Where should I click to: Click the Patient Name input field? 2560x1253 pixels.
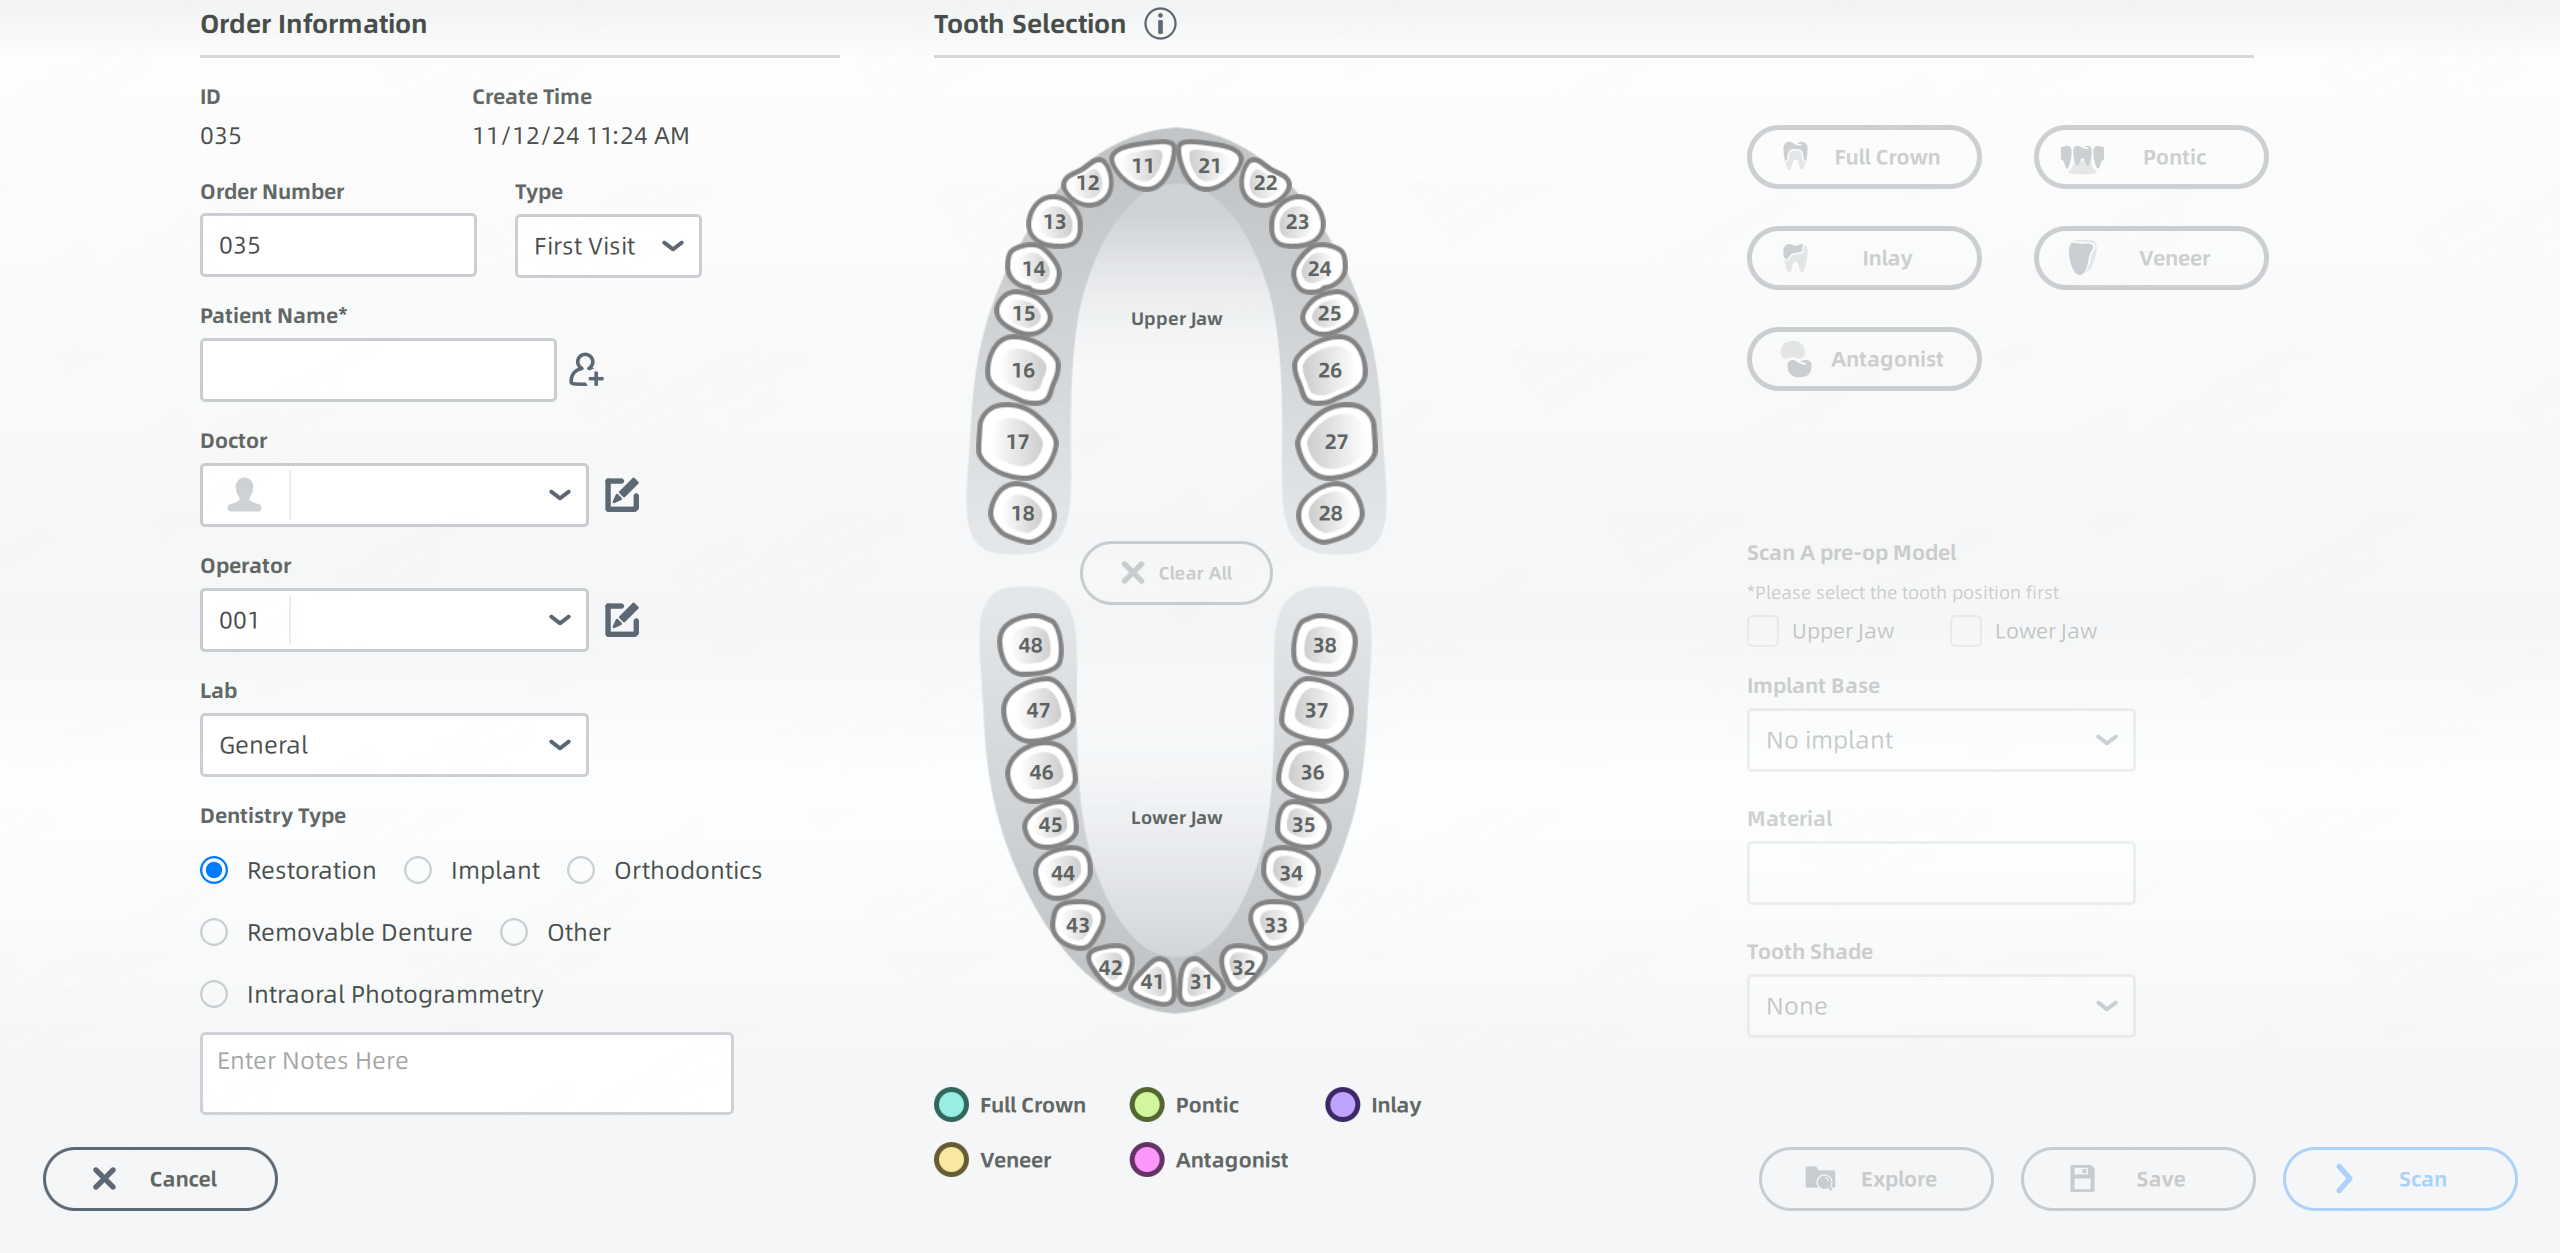pos(378,370)
